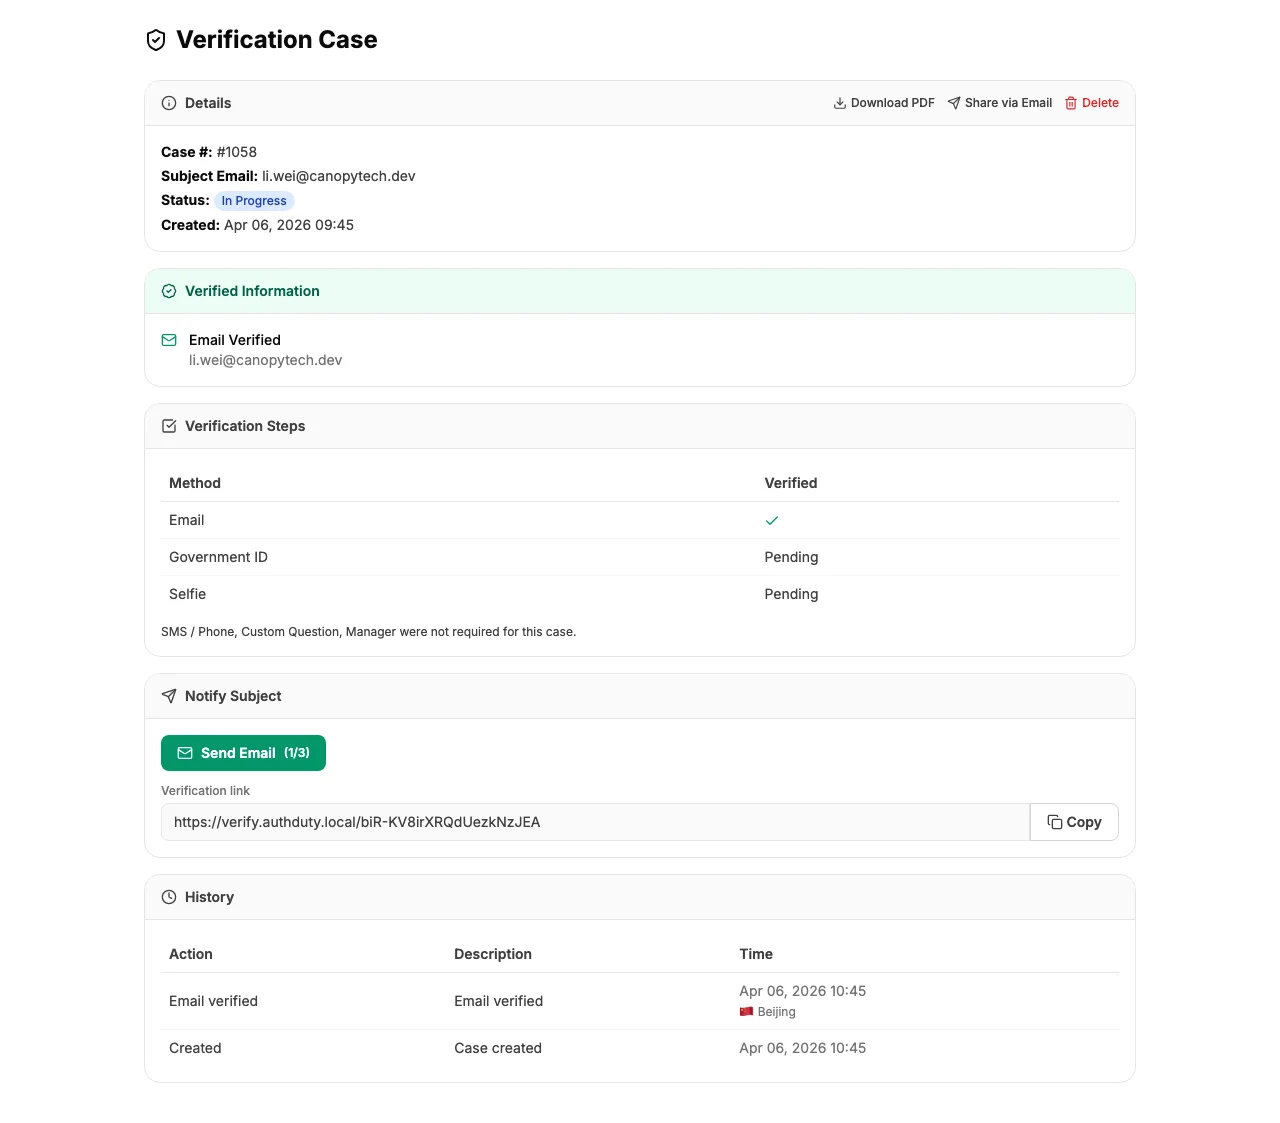
Task: Click the info icon in the Details header
Action: point(169,103)
